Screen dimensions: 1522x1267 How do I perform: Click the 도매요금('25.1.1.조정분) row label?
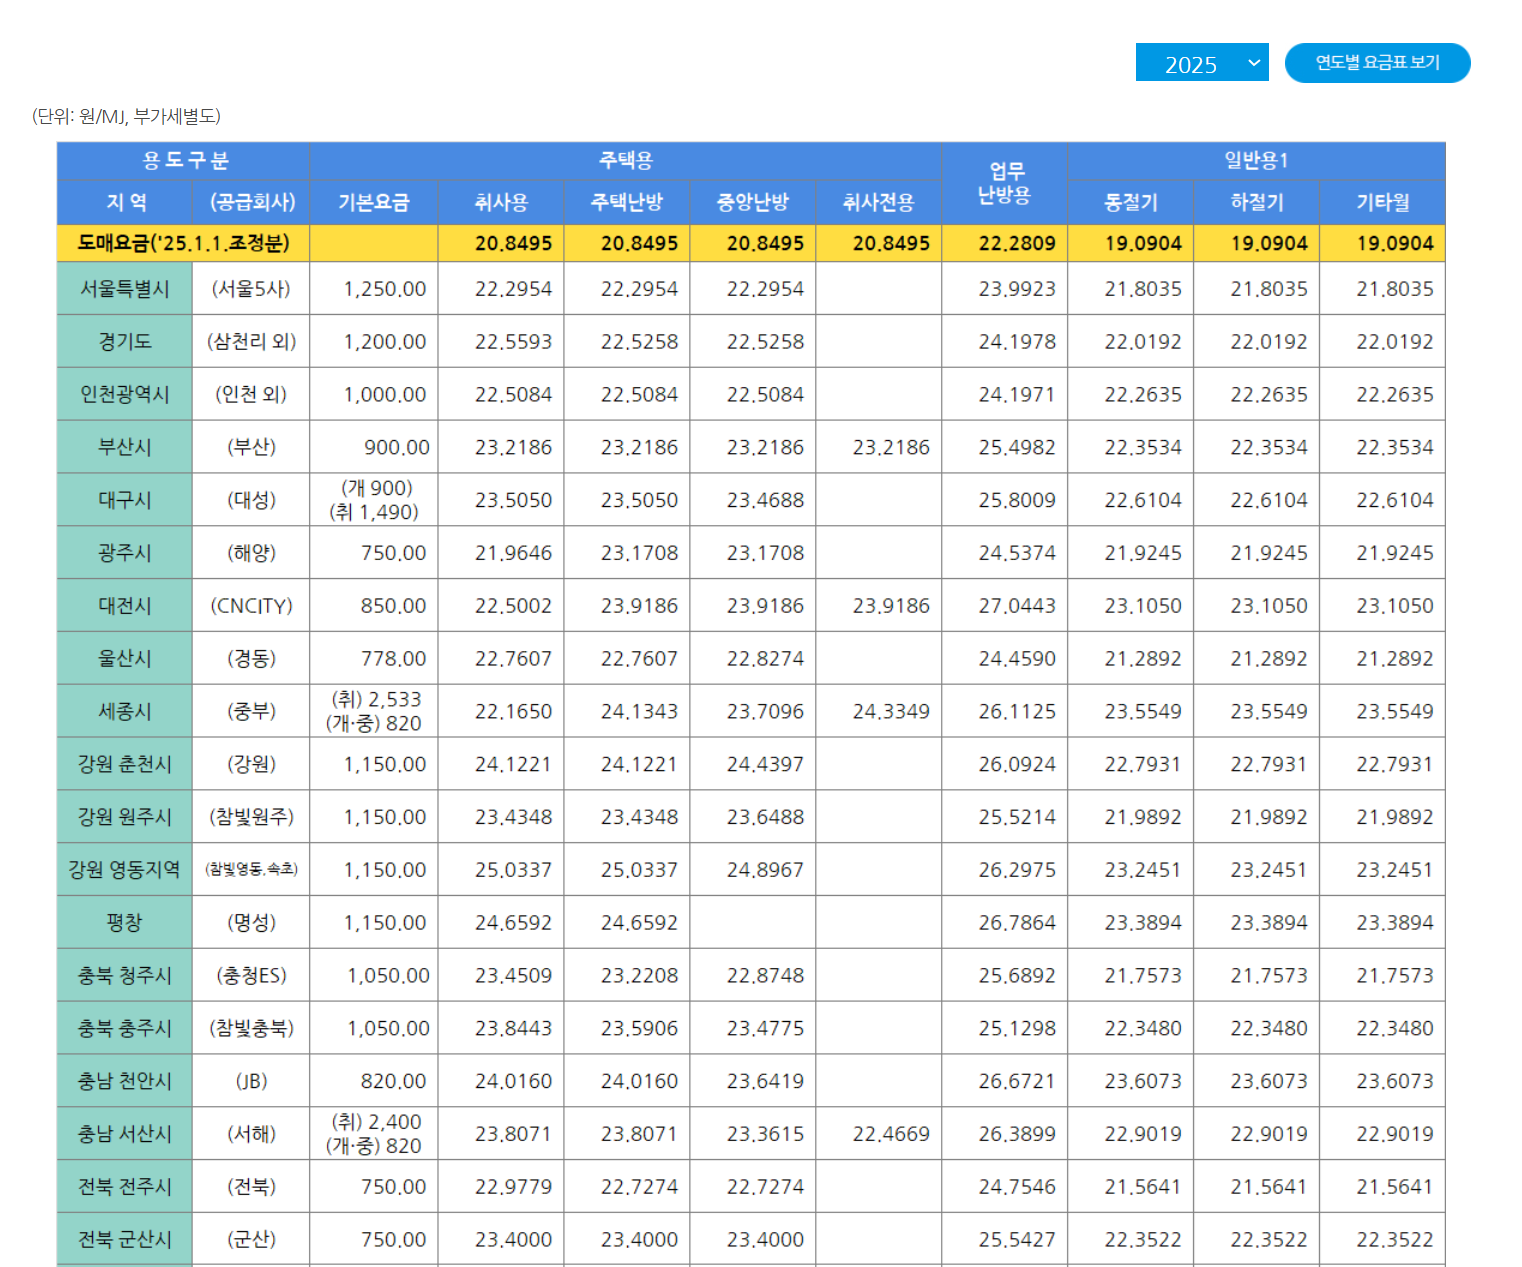coord(184,243)
